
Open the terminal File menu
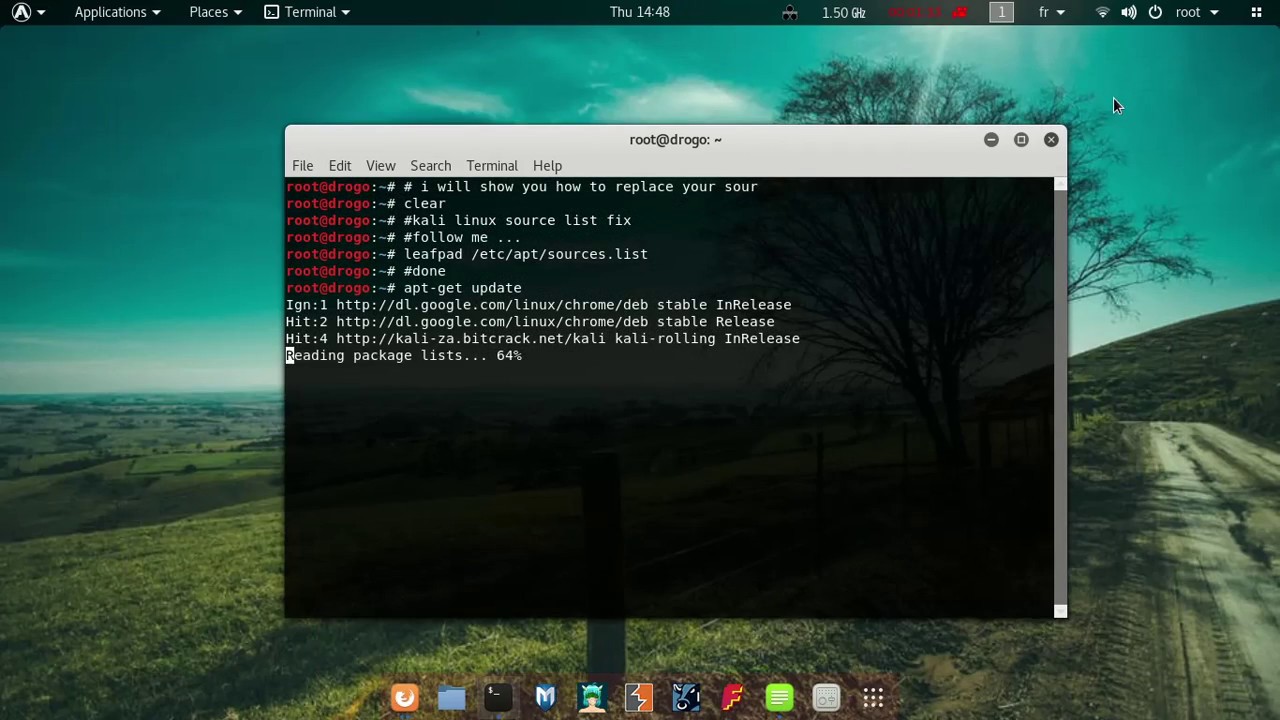click(x=302, y=166)
